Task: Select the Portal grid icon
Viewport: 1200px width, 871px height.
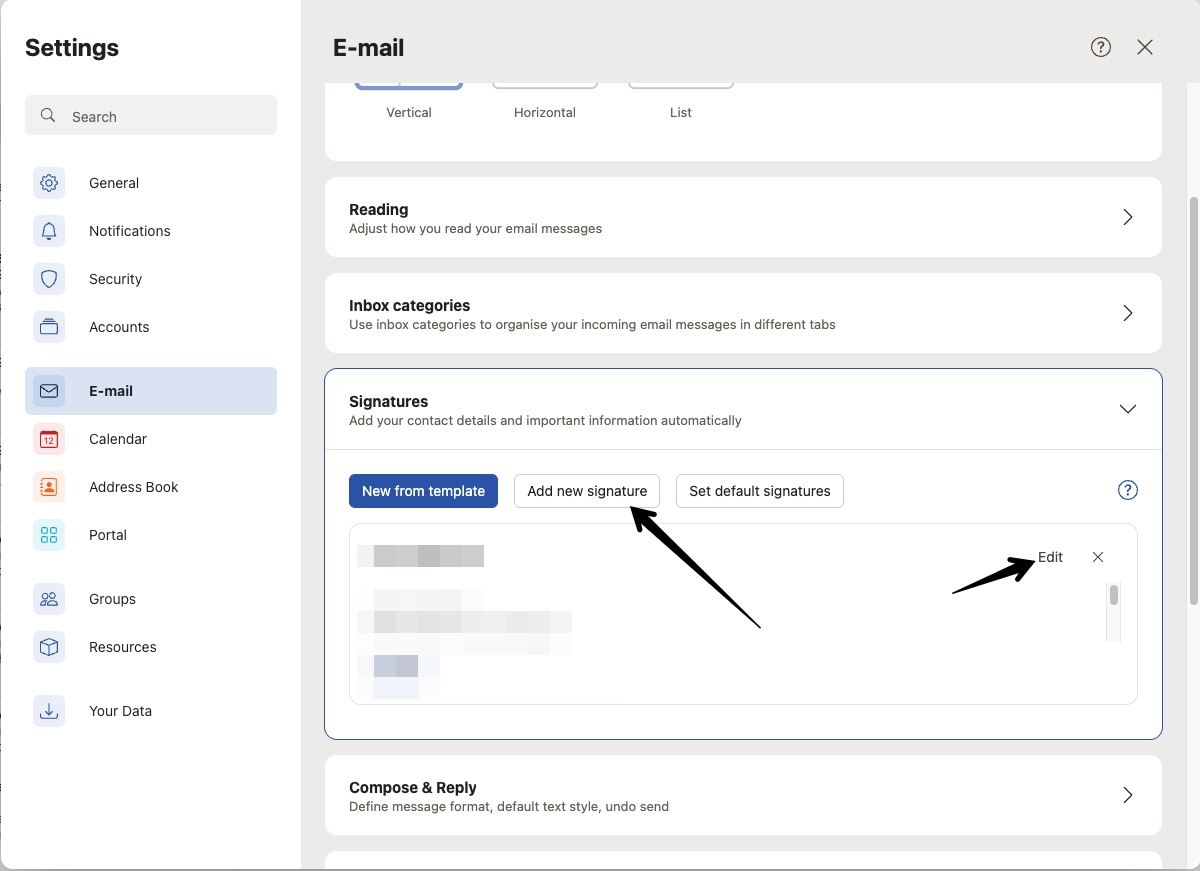Action: pos(49,535)
